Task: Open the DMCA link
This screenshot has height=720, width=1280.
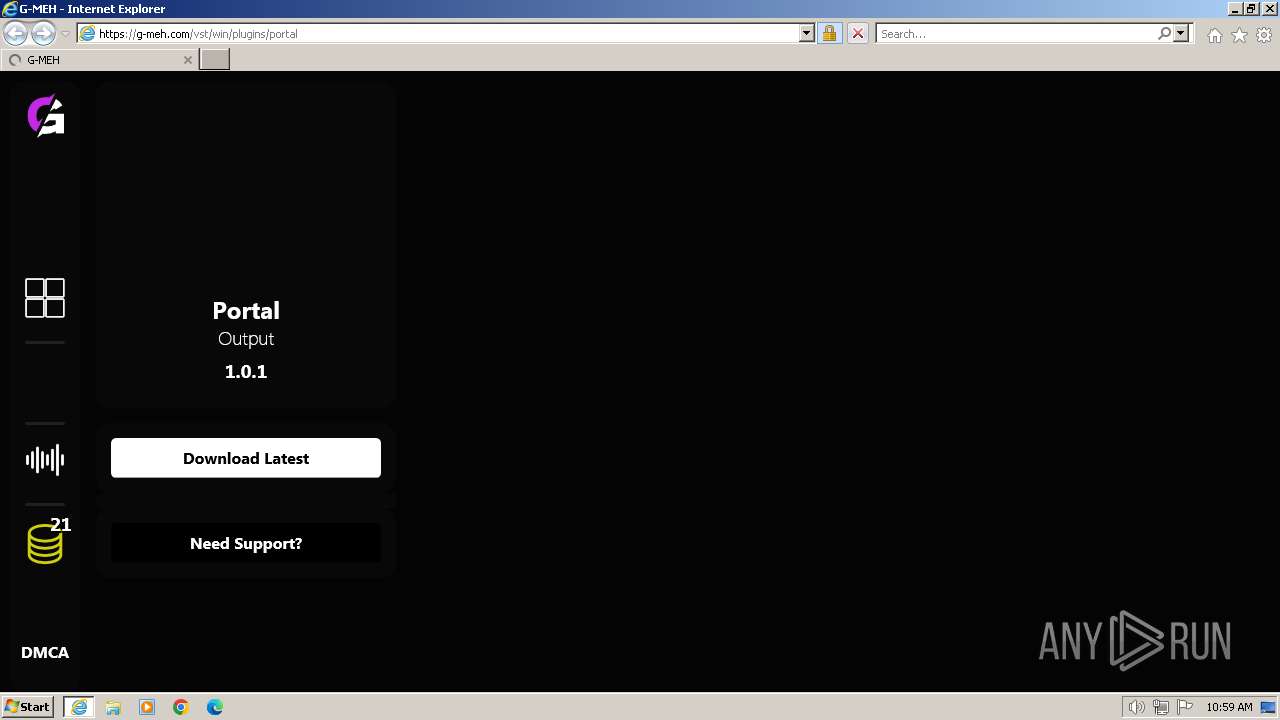Action: (45, 652)
